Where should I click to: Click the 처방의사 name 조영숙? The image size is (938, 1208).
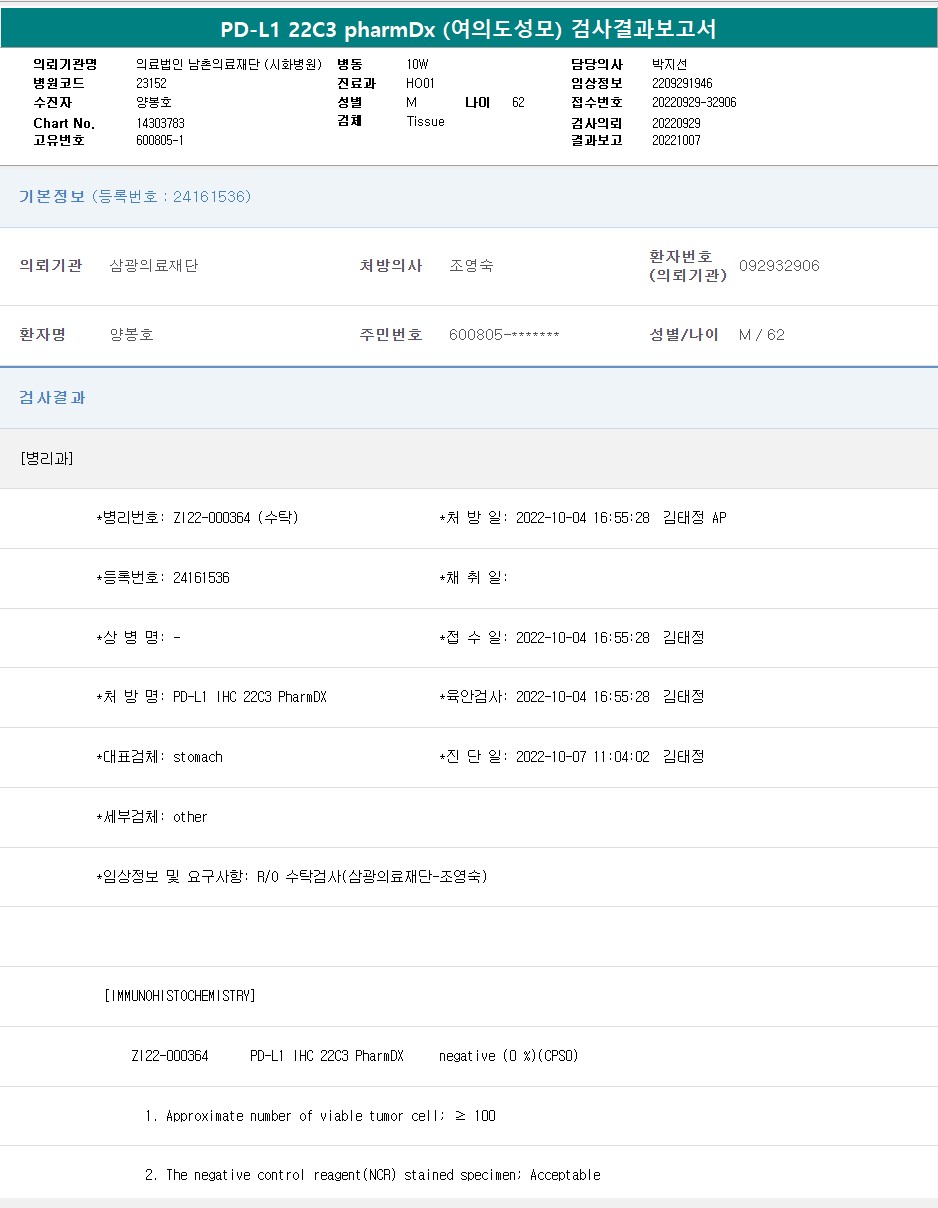click(x=471, y=266)
